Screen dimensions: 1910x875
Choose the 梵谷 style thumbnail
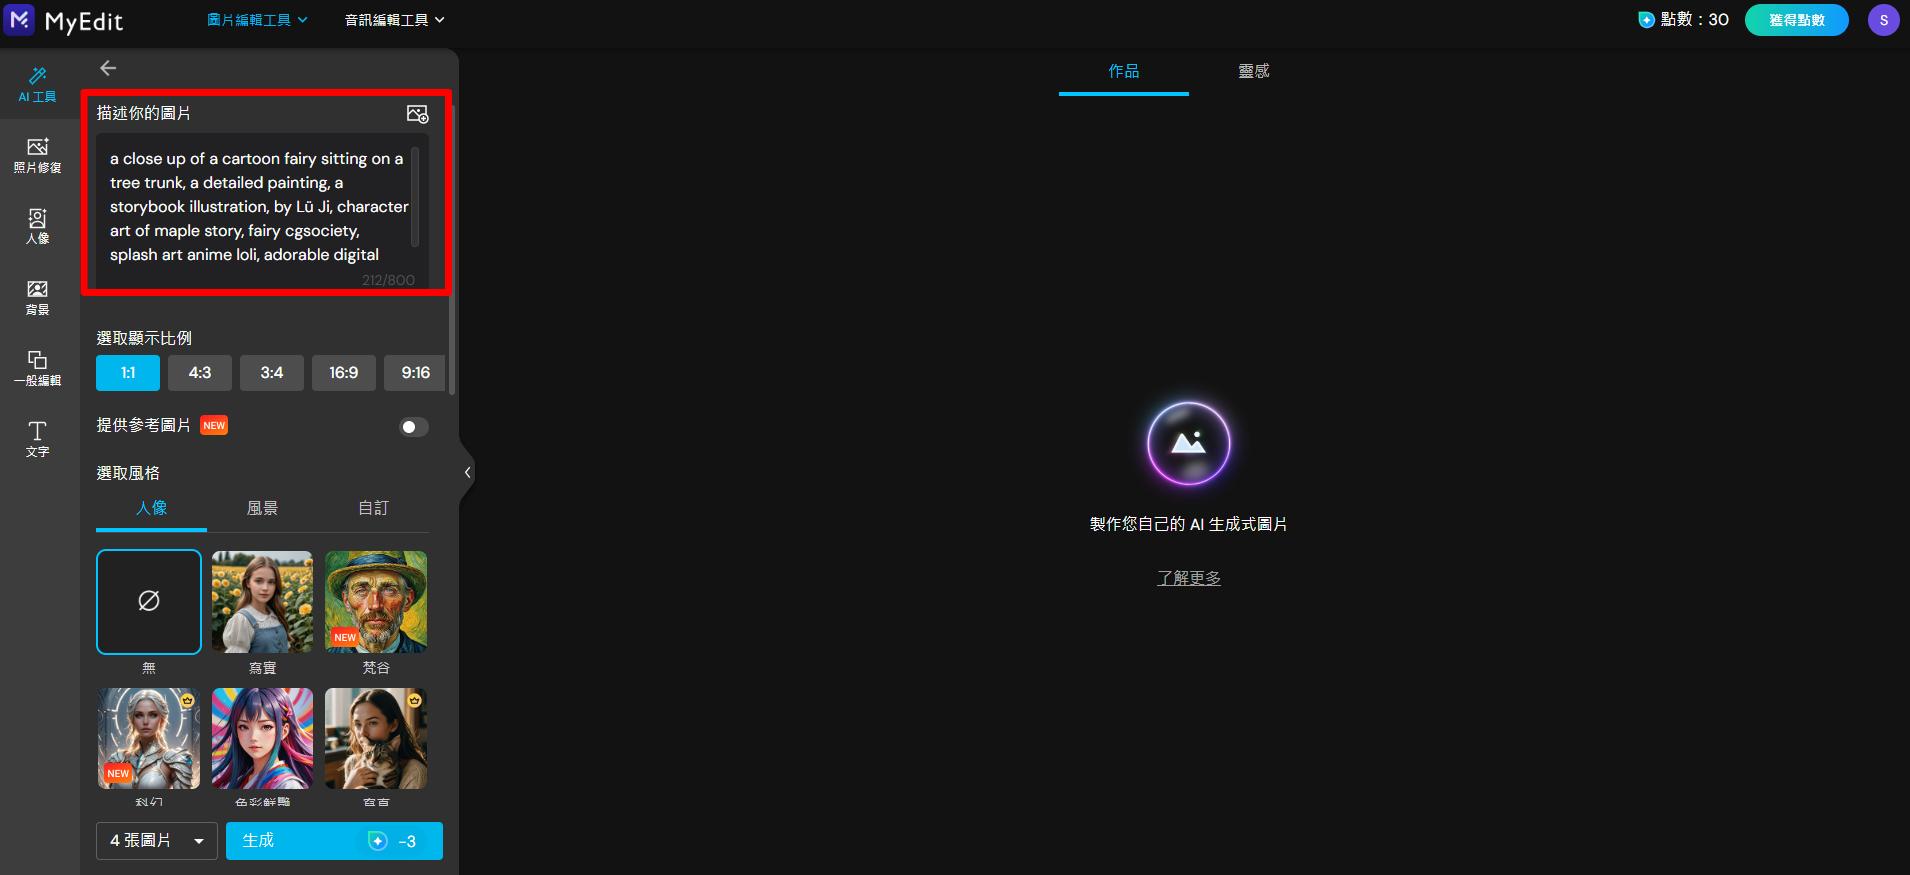pos(376,602)
